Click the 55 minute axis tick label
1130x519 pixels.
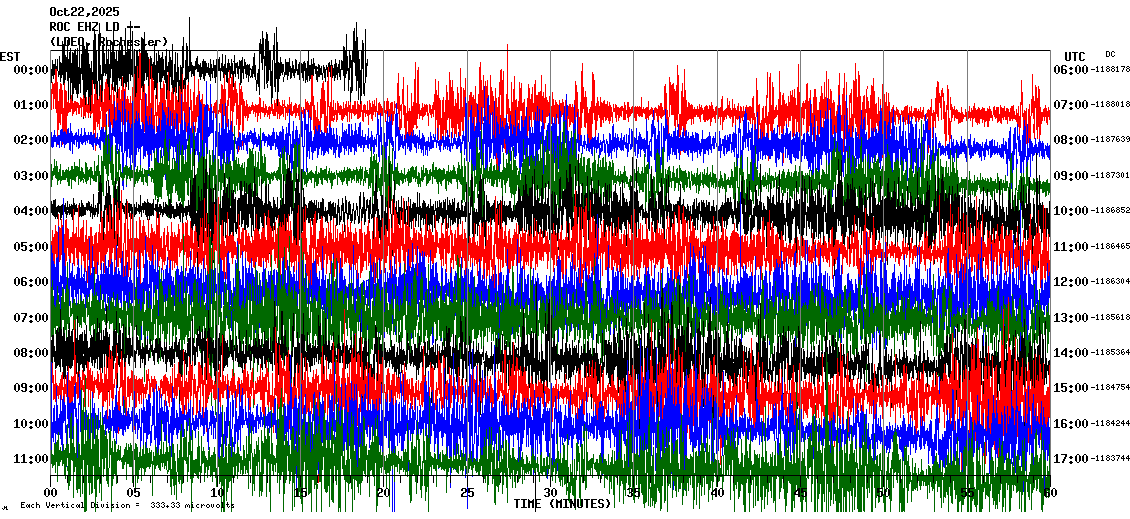coord(967,493)
